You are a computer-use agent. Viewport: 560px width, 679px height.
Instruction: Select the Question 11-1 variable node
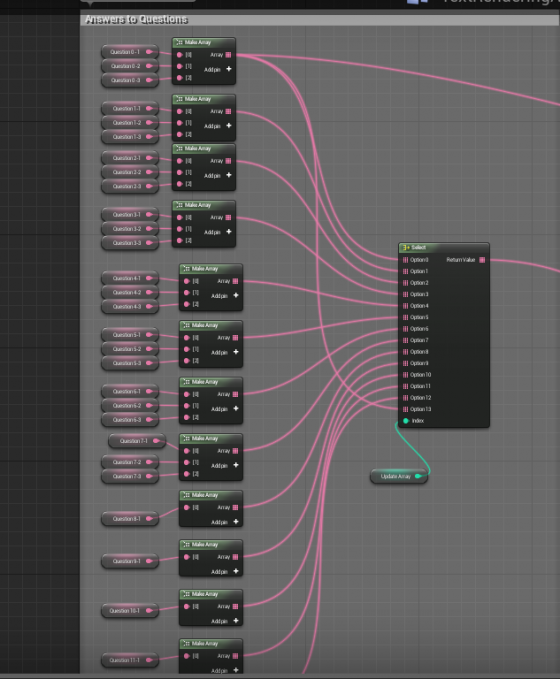pyautogui.click(x=129, y=660)
